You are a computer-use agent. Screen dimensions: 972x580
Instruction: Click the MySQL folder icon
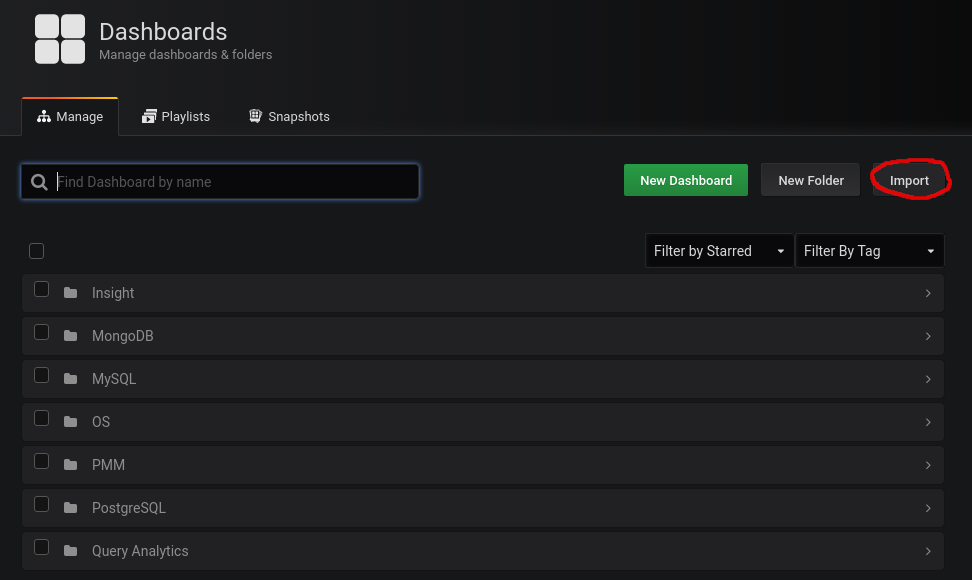70,379
